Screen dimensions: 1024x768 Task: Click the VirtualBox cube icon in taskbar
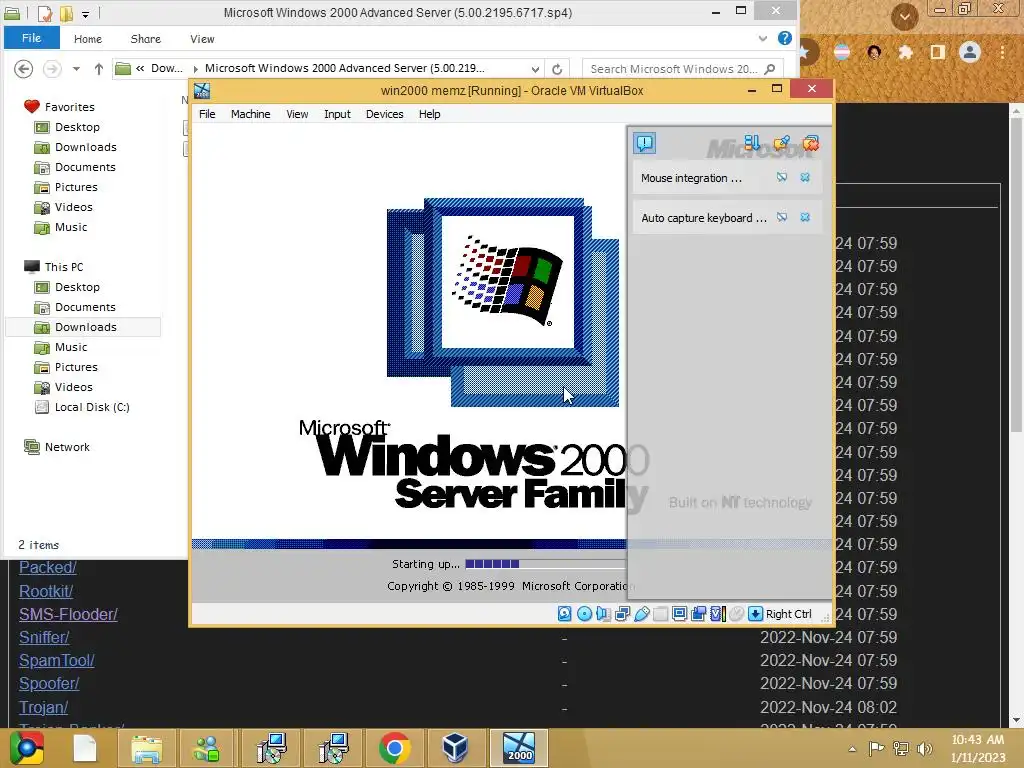tap(455, 748)
